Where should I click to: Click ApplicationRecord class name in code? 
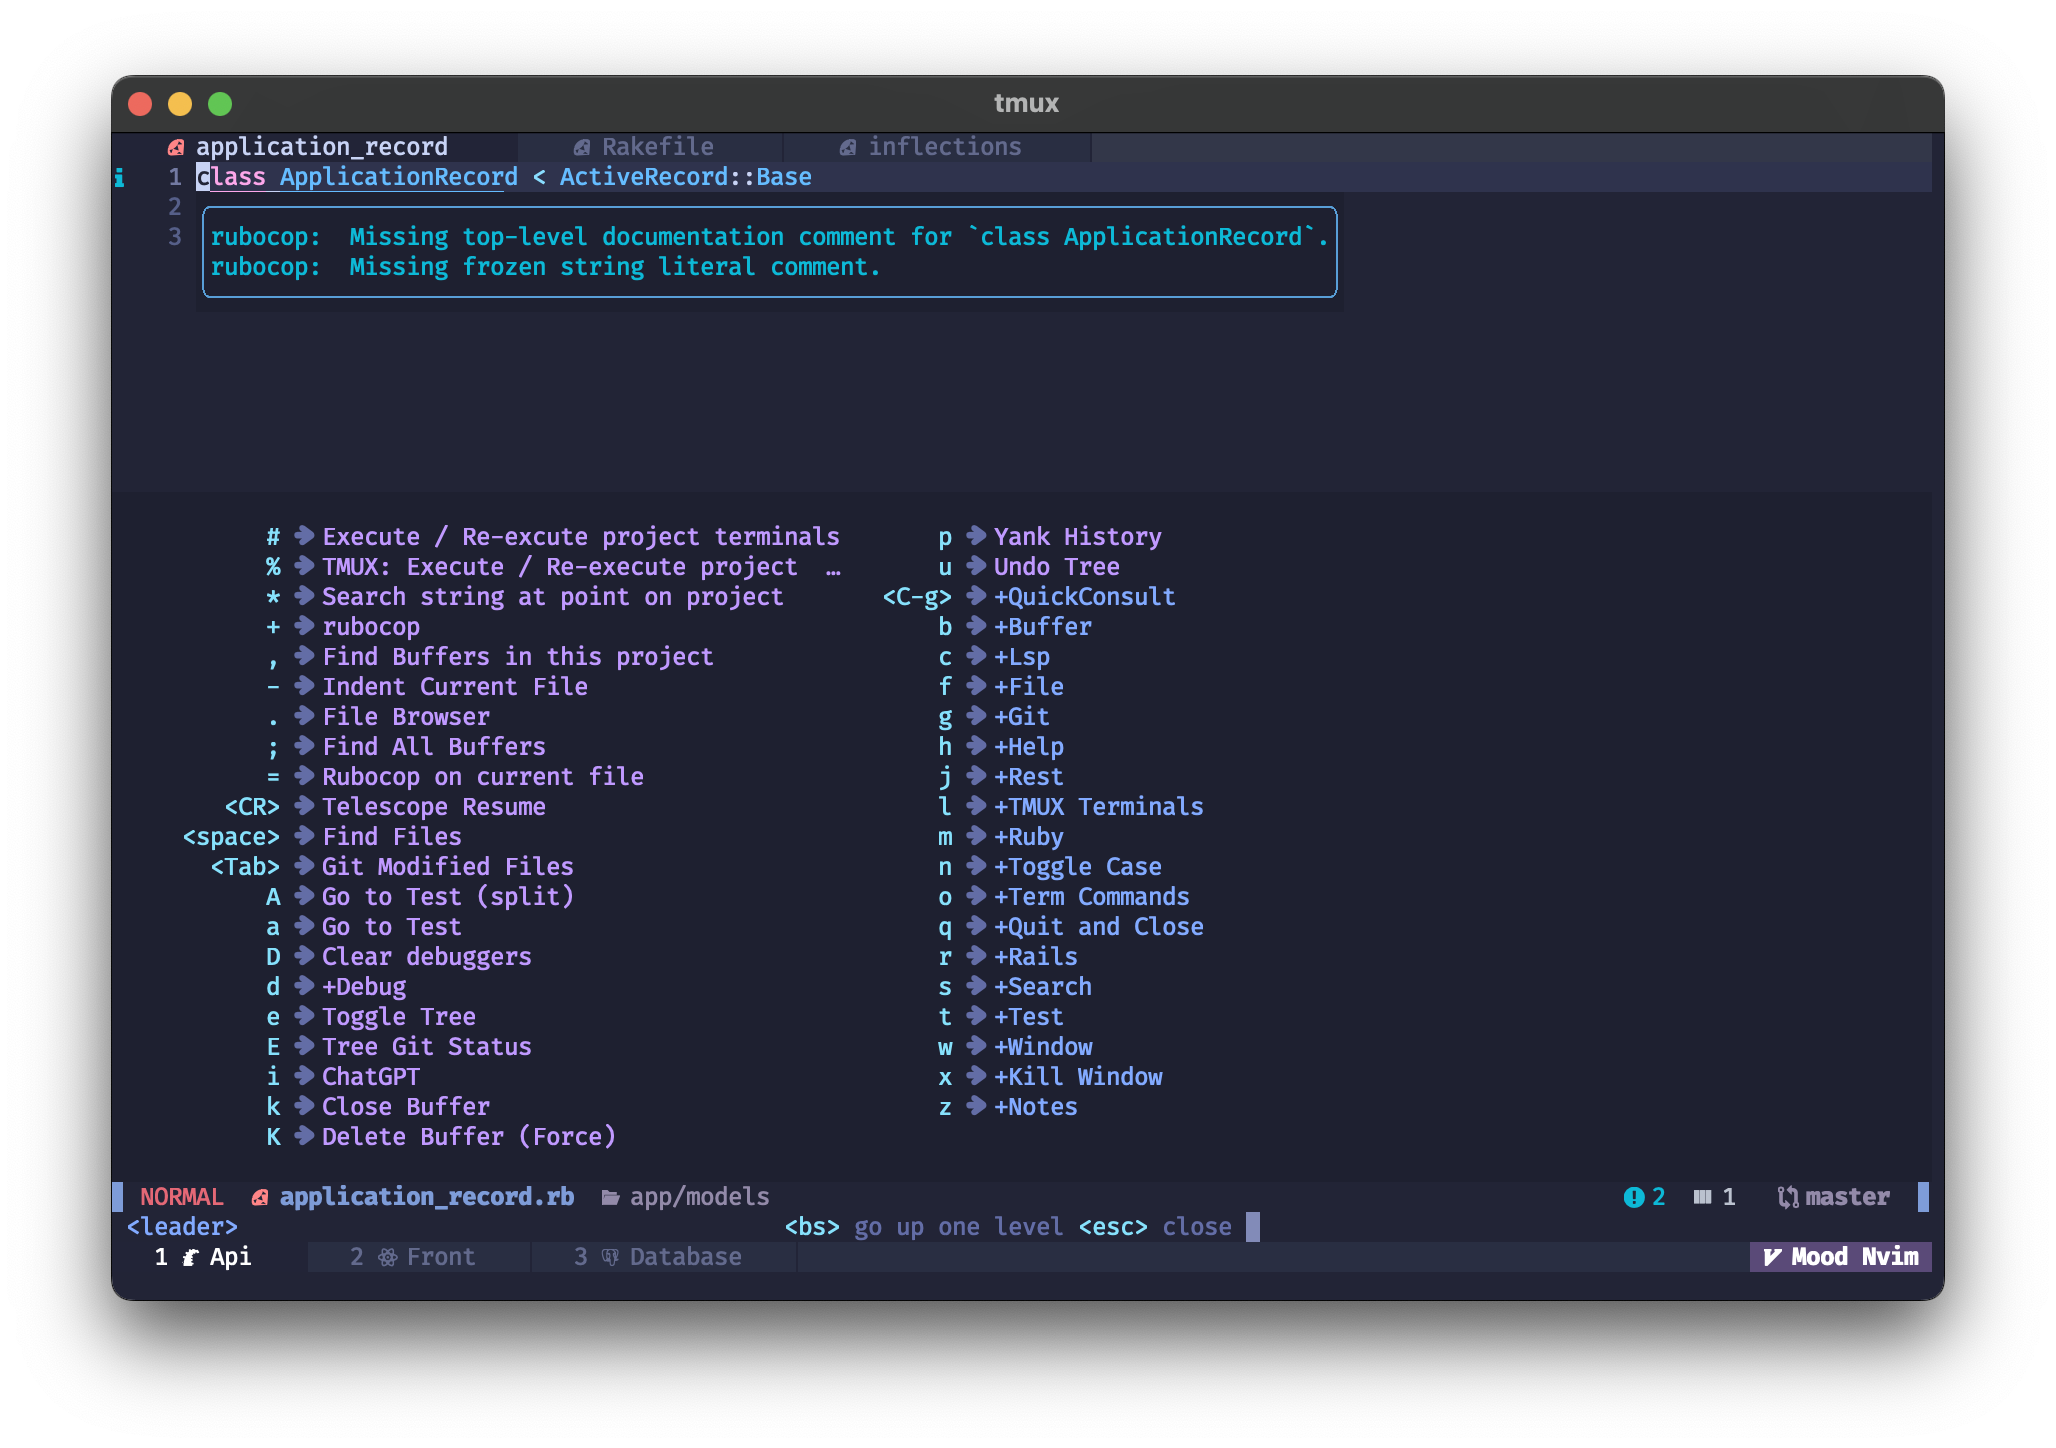pos(398,177)
